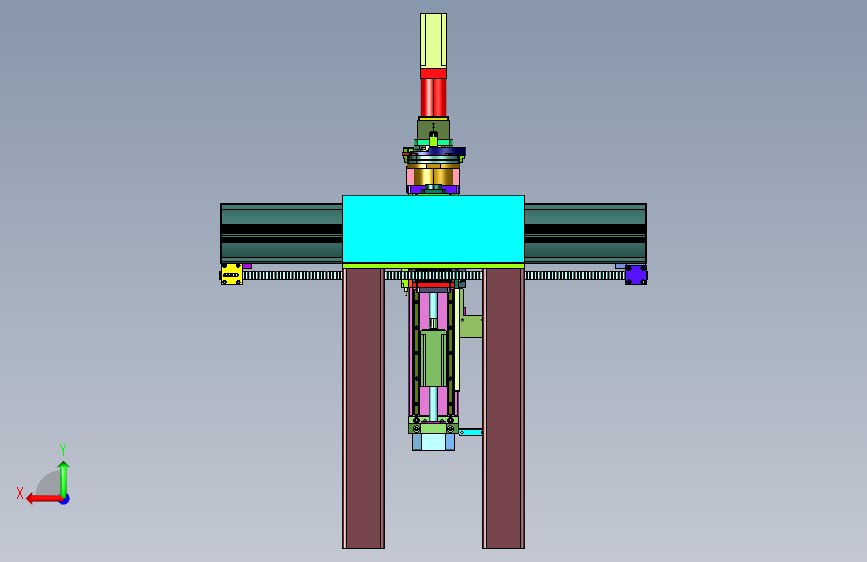Click the green Y axis arrow of the triad
The image size is (867, 562).
pyautogui.click(x=64, y=478)
